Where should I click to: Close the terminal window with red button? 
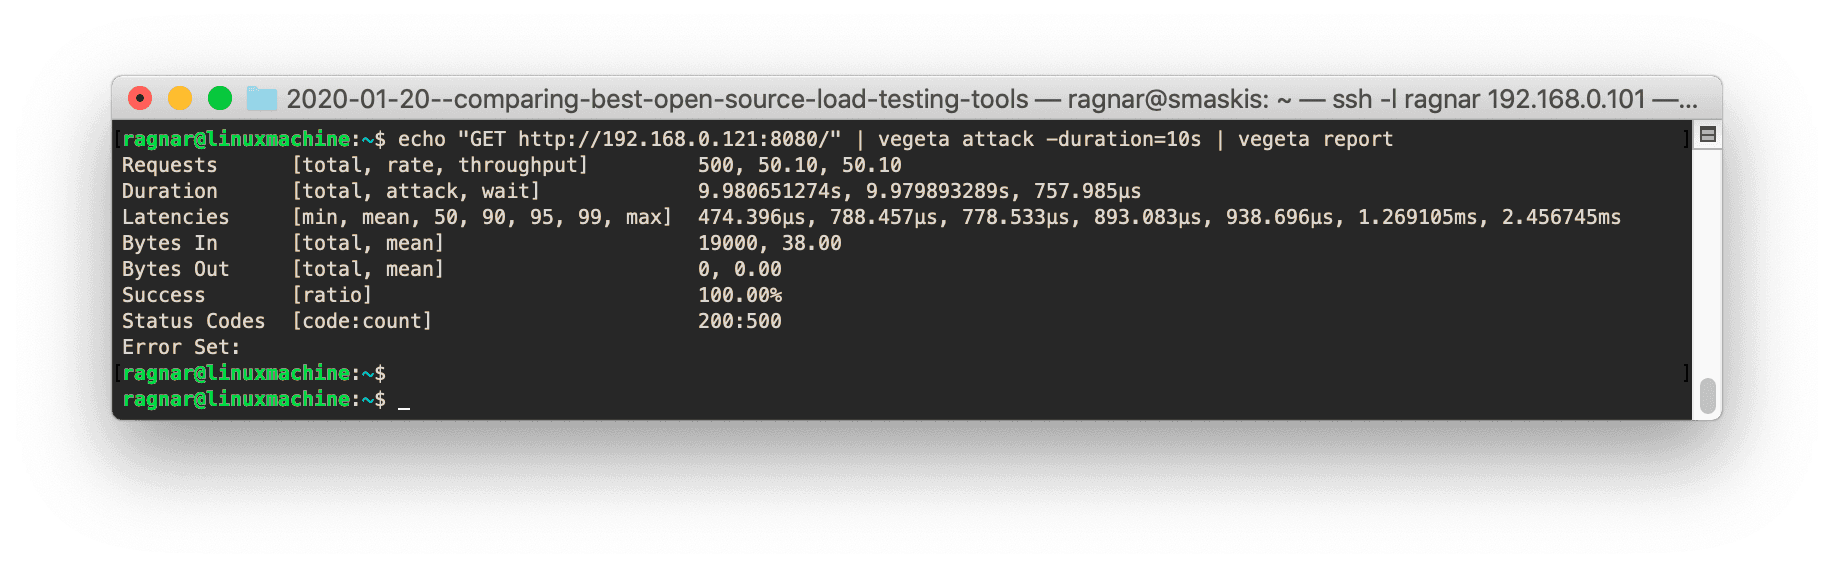[140, 98]
